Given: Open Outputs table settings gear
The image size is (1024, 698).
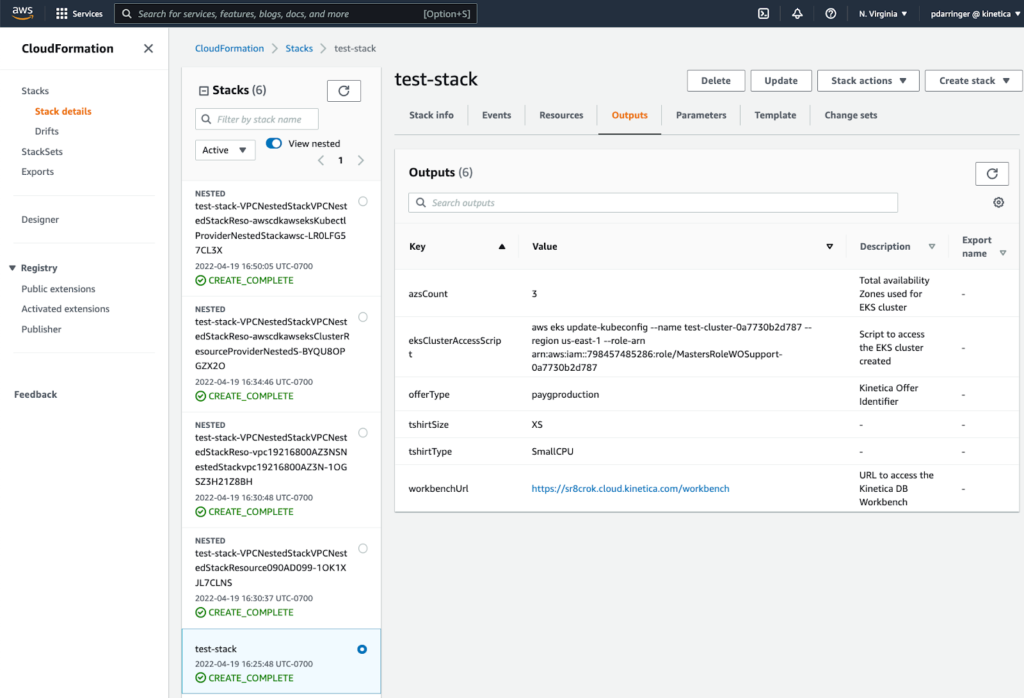Looking at the screenshot, I should pos(998,203).
